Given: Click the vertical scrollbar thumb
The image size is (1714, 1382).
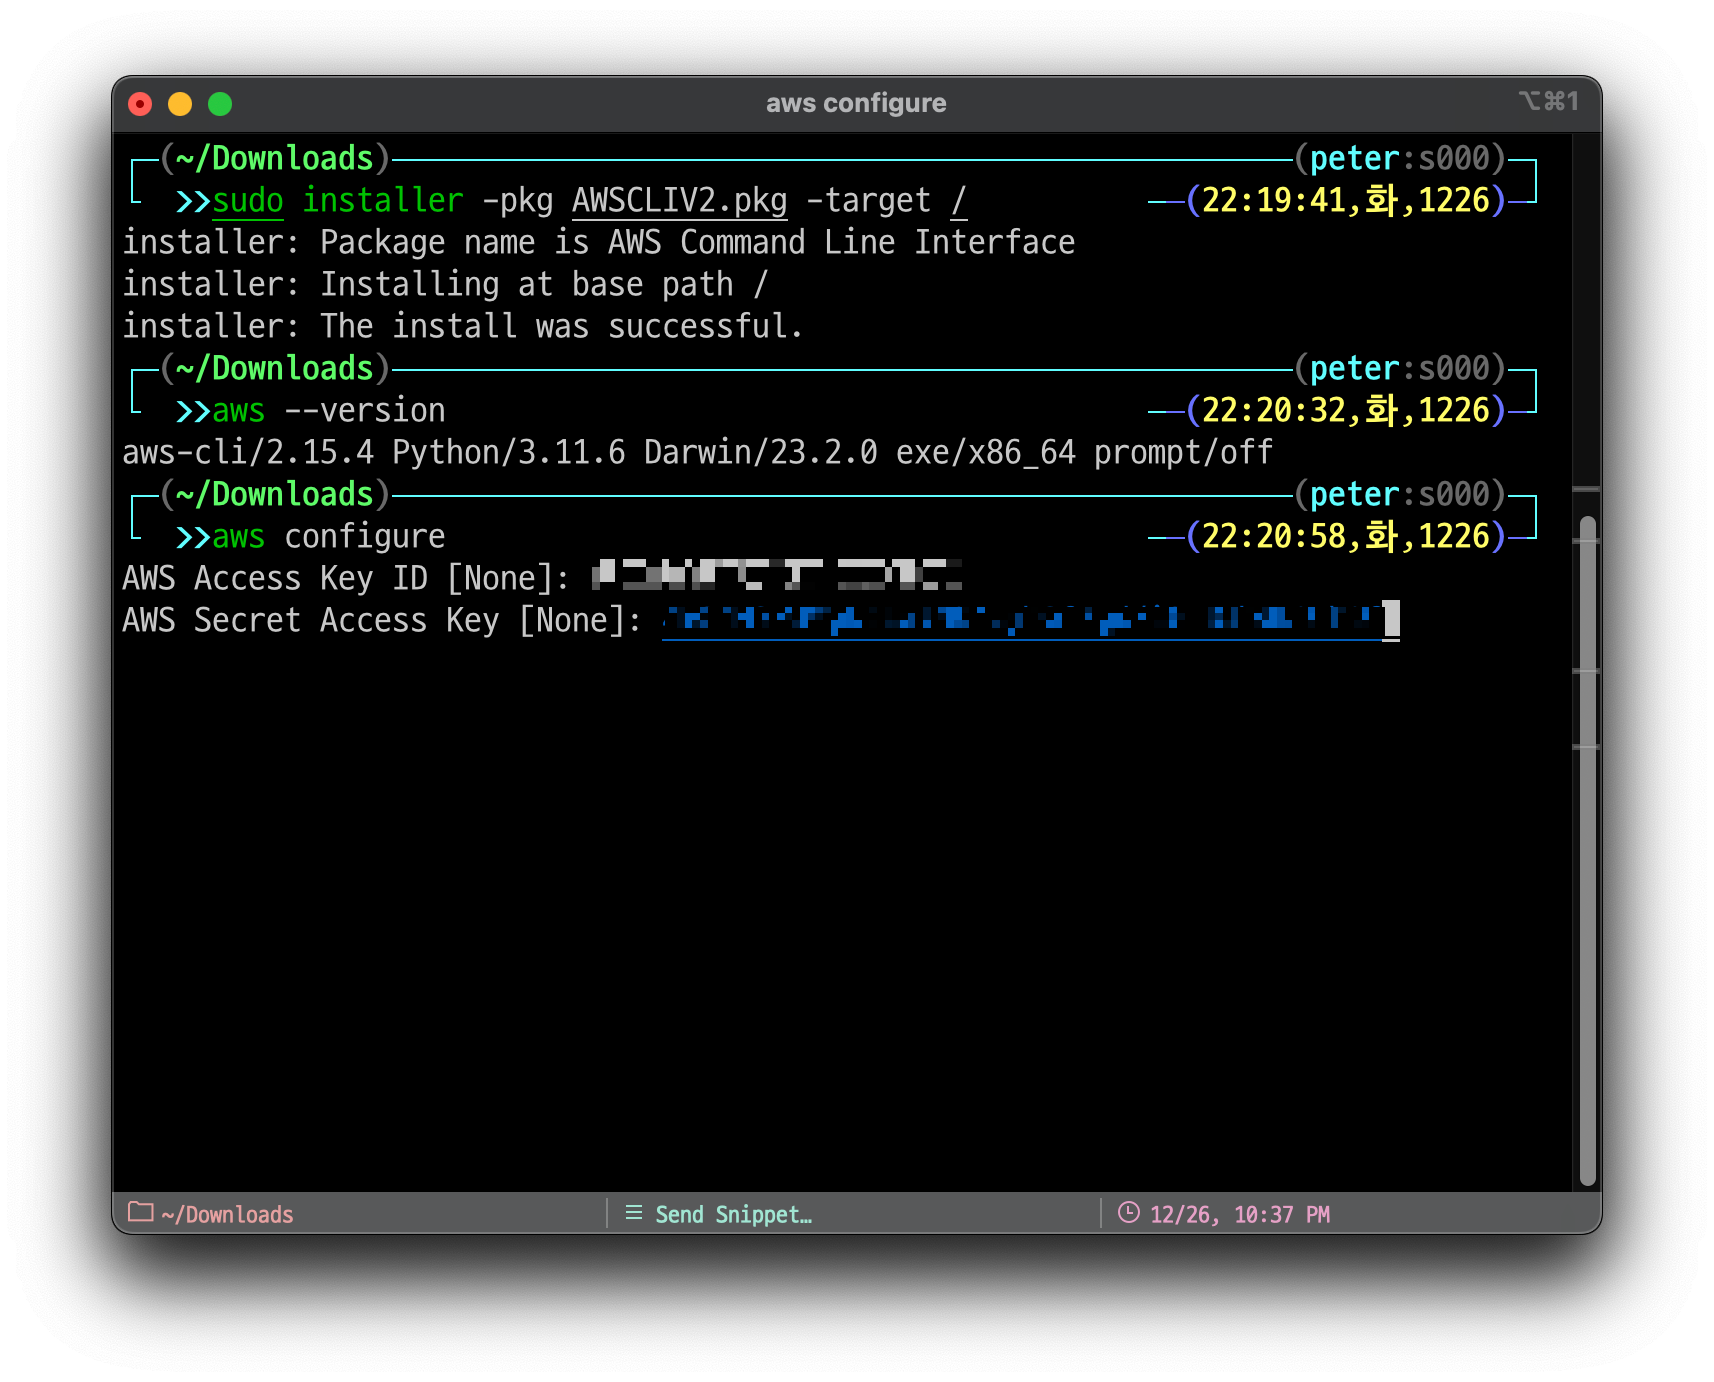Looking at the screenshot, I should click(x=1587, y=850).
